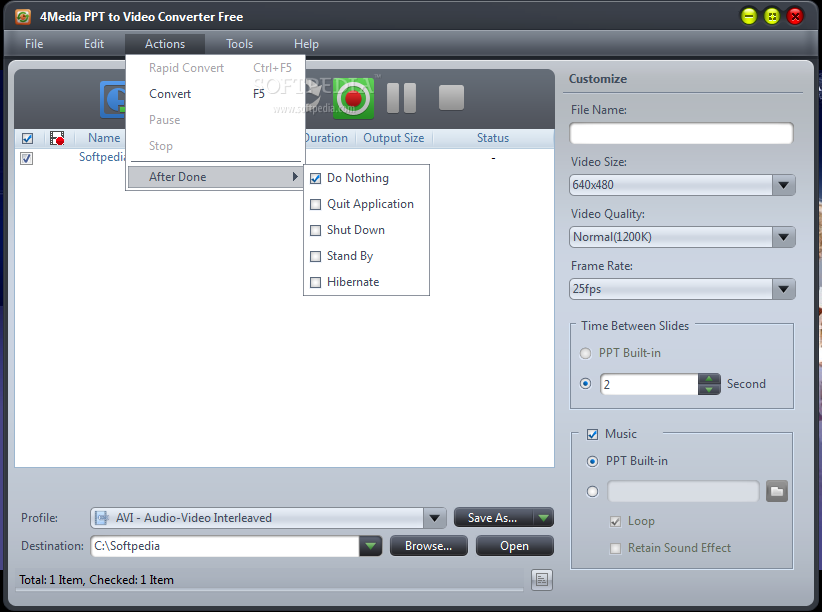Click the Status column header

pos(493,138)
